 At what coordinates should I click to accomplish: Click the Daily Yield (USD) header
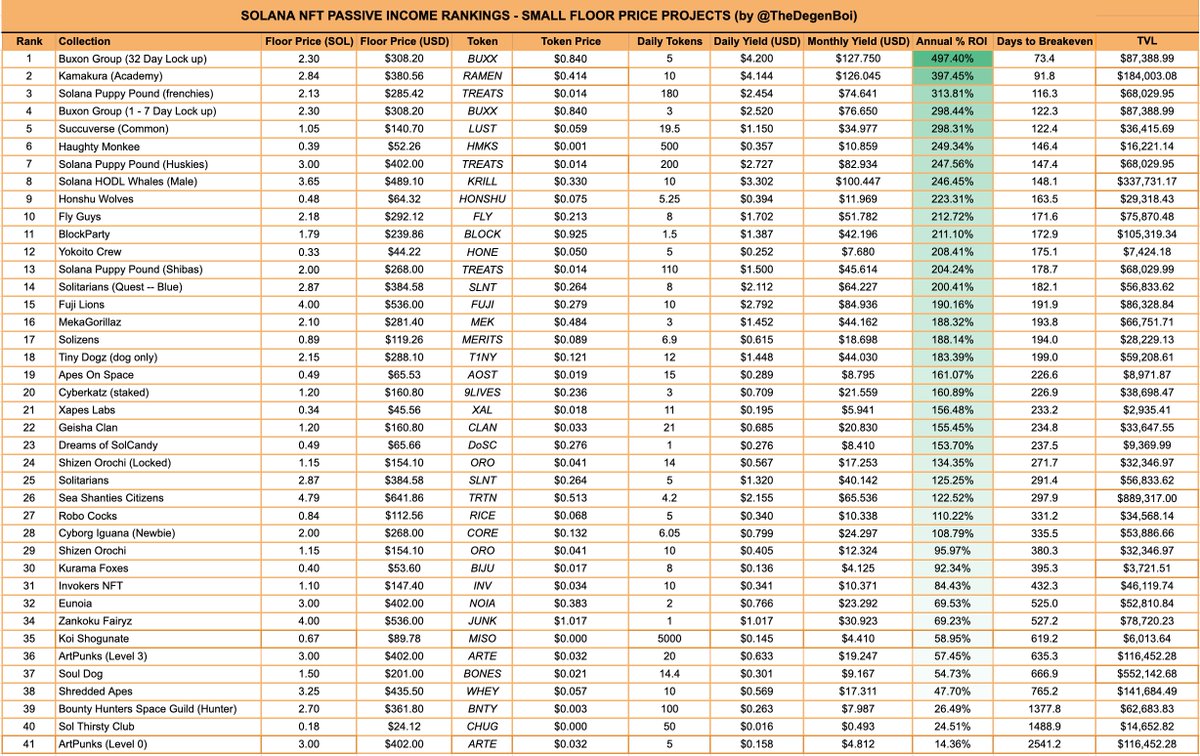(x=756, y=41)
